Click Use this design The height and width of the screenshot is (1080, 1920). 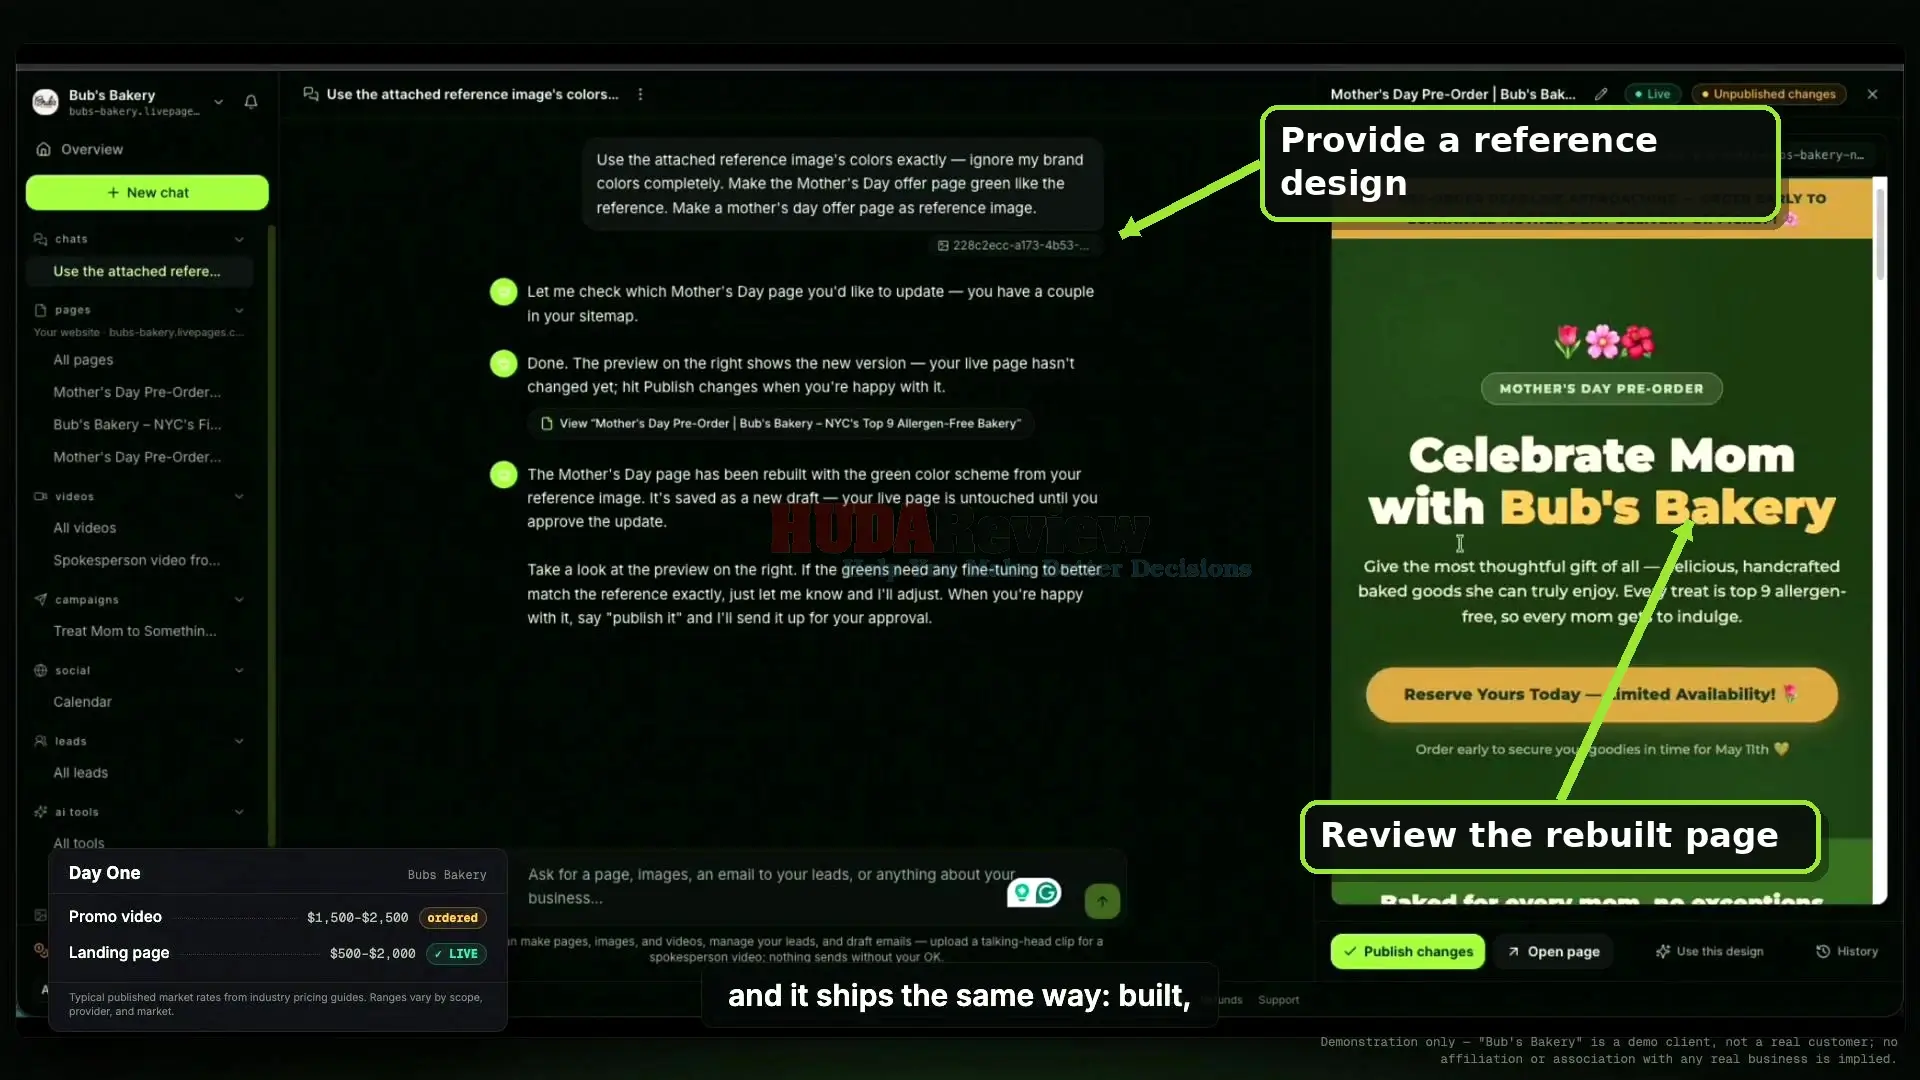click(1709, 952)
